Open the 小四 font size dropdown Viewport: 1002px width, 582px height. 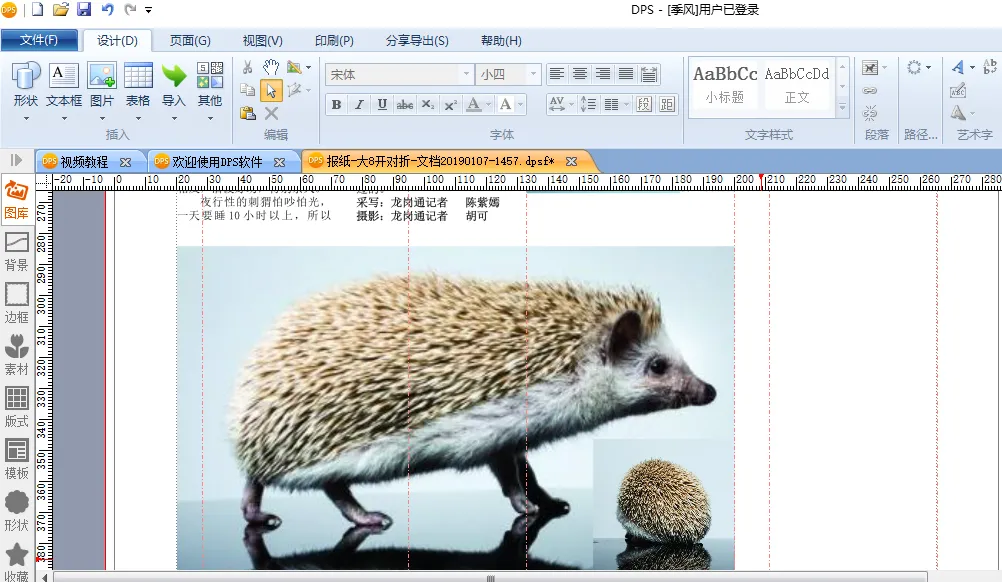[x=533, y=75]
